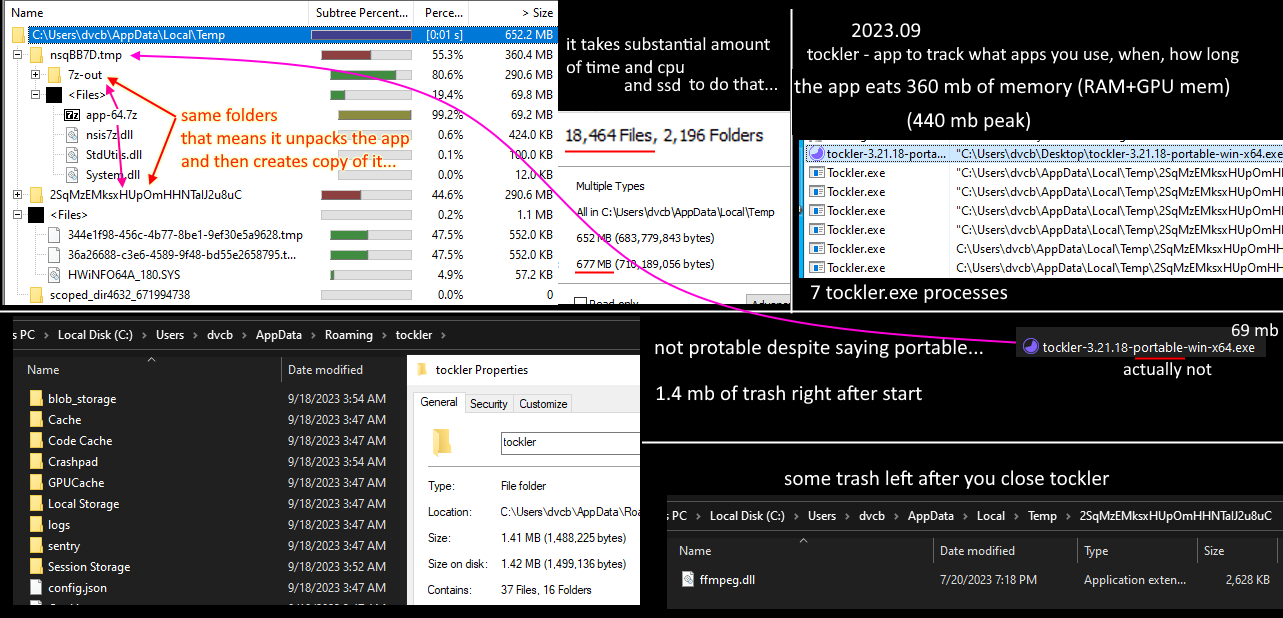Expand the 7z-out tree node
The image size is (1283, 618).
point(36,75)
